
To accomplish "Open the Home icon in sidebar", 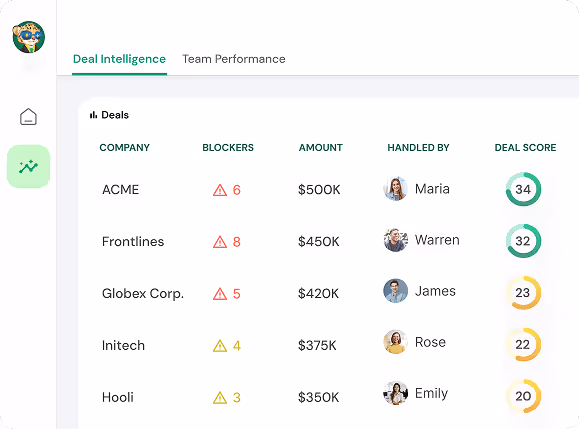I will click(28, 117).
